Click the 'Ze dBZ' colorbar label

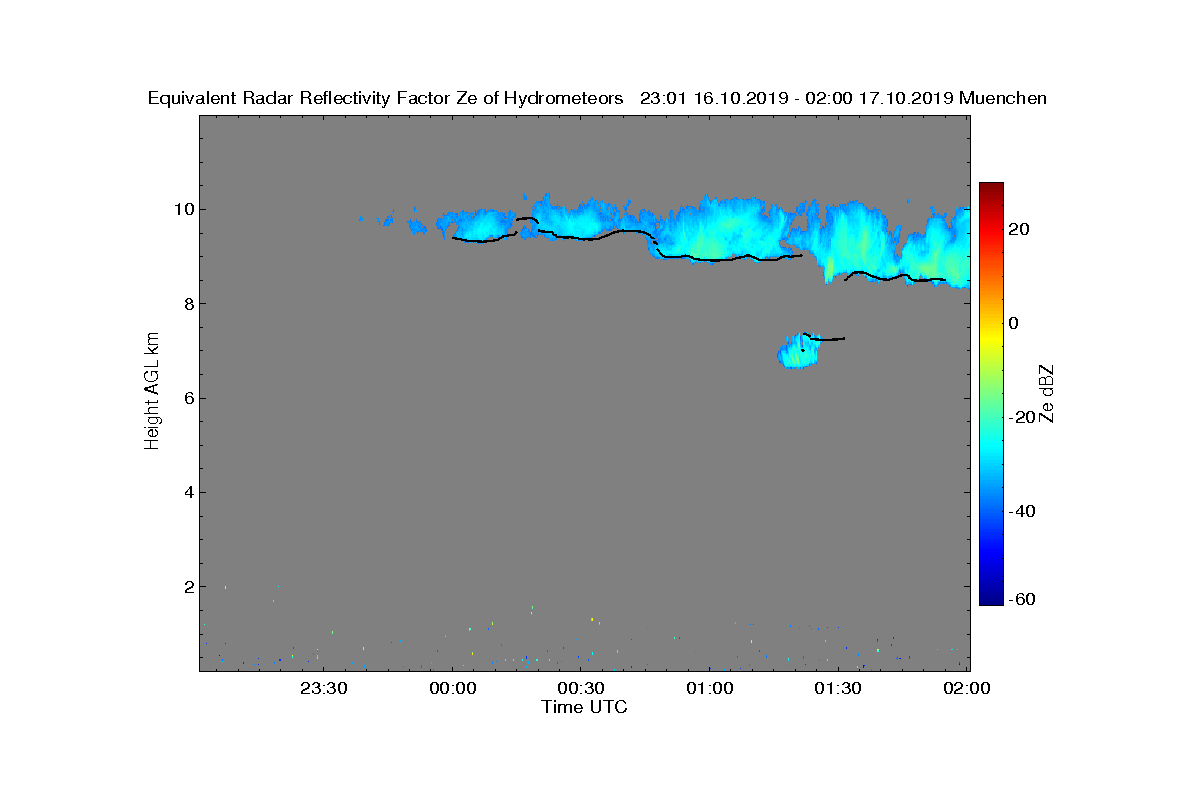[1048, 393]
